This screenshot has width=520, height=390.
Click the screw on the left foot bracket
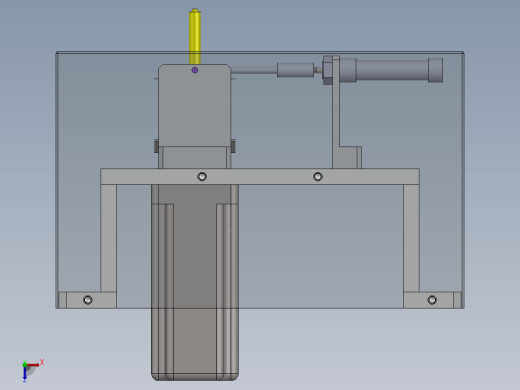click(88, 300)
